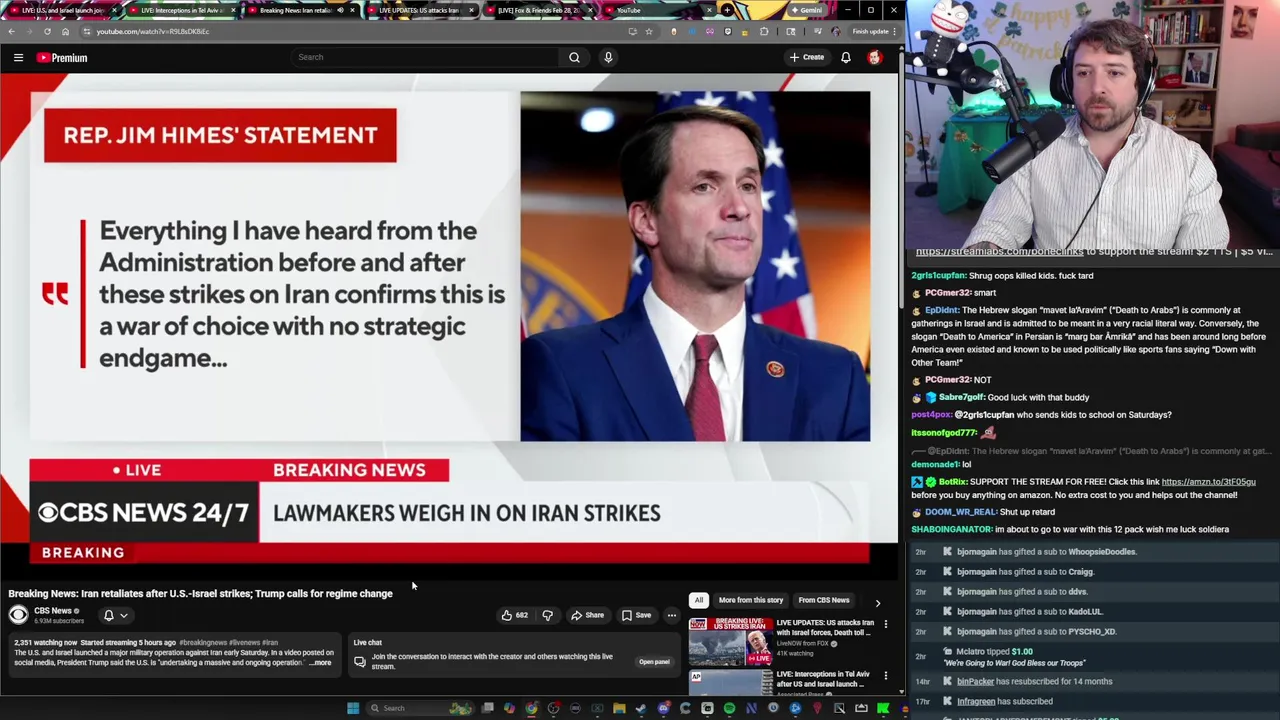Toggle CBS News notification bell setting
The height and width of the screenshot is (720, 1280).
[115, 615]
